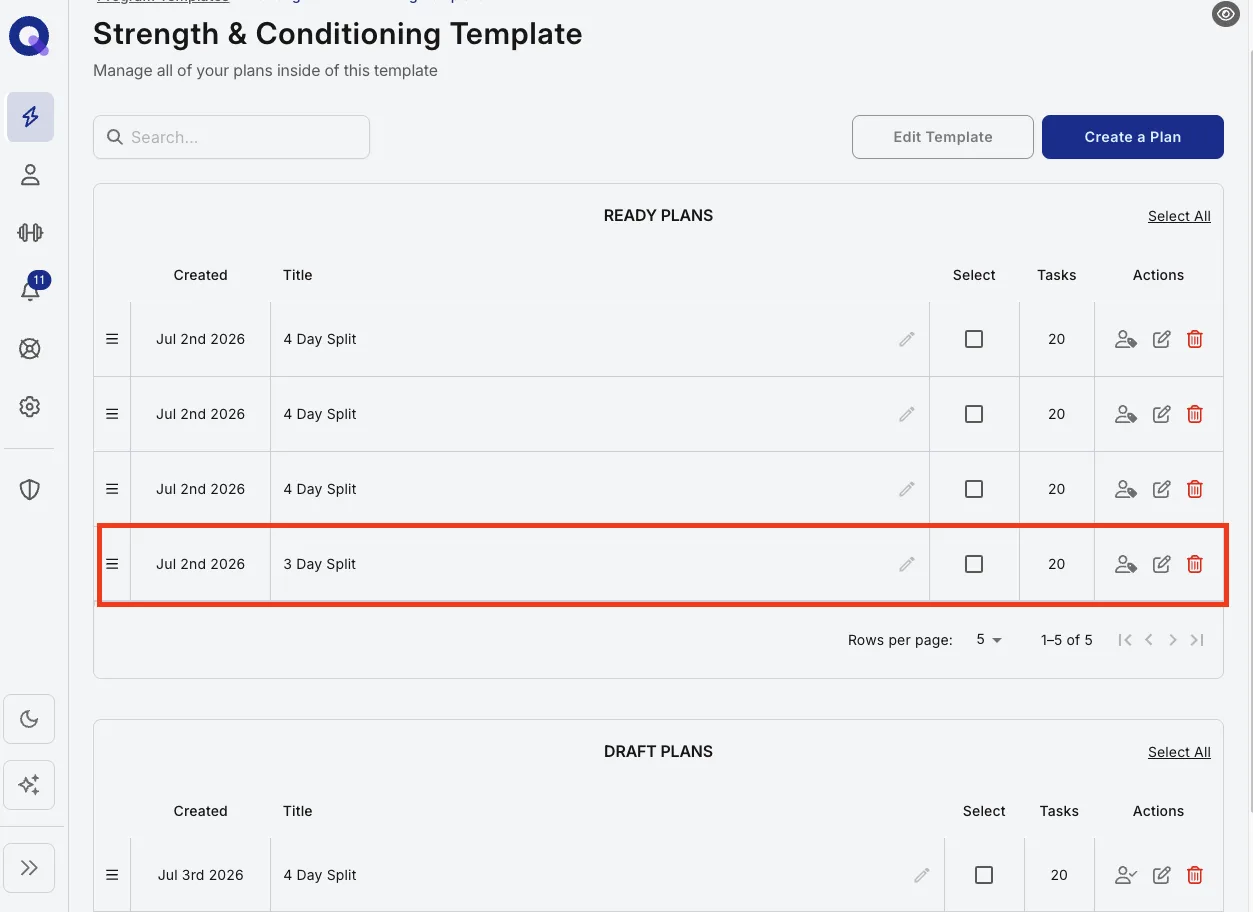Open the editor for the second Ready Plans 4 Day Split
Viewport: 1253px width, 912px height.
(1161, 414)
